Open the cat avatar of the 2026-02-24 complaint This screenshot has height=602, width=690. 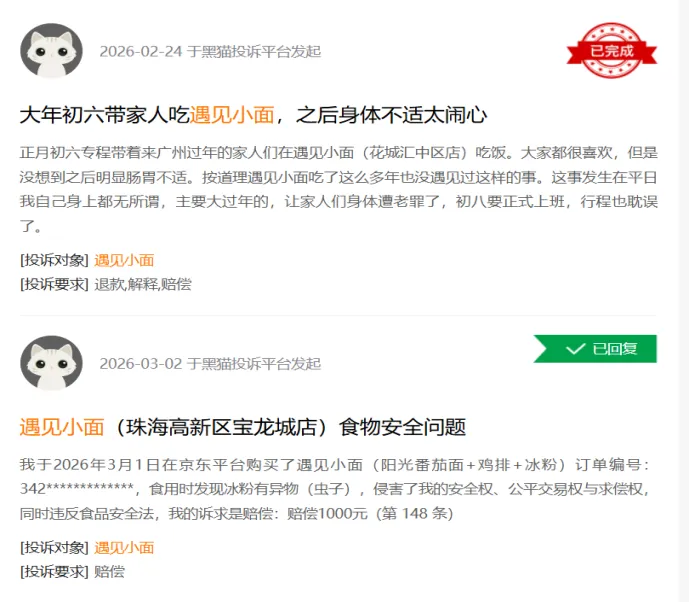click(x=51, y=51)
